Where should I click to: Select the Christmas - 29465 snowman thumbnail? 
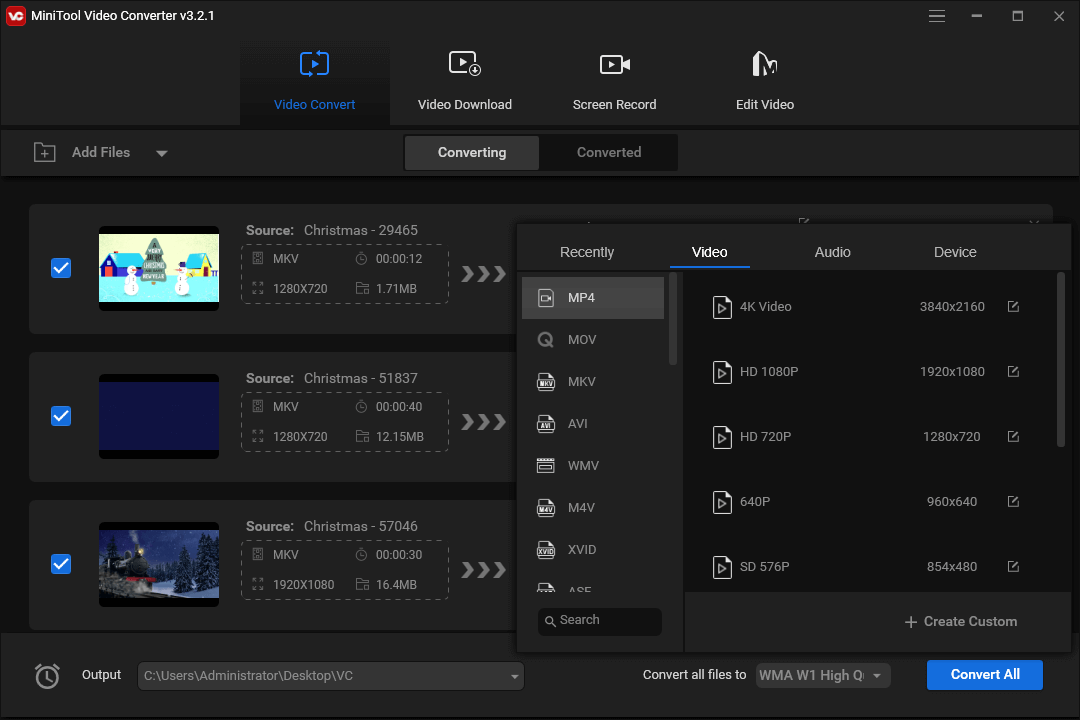coord(159,268)
